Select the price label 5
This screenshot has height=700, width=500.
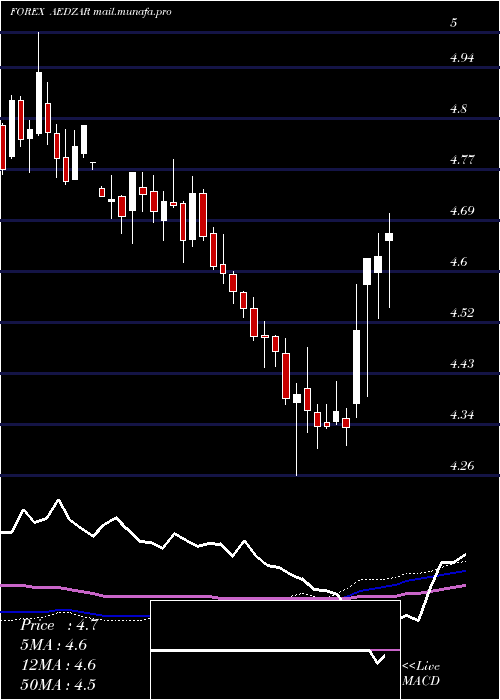454,23
